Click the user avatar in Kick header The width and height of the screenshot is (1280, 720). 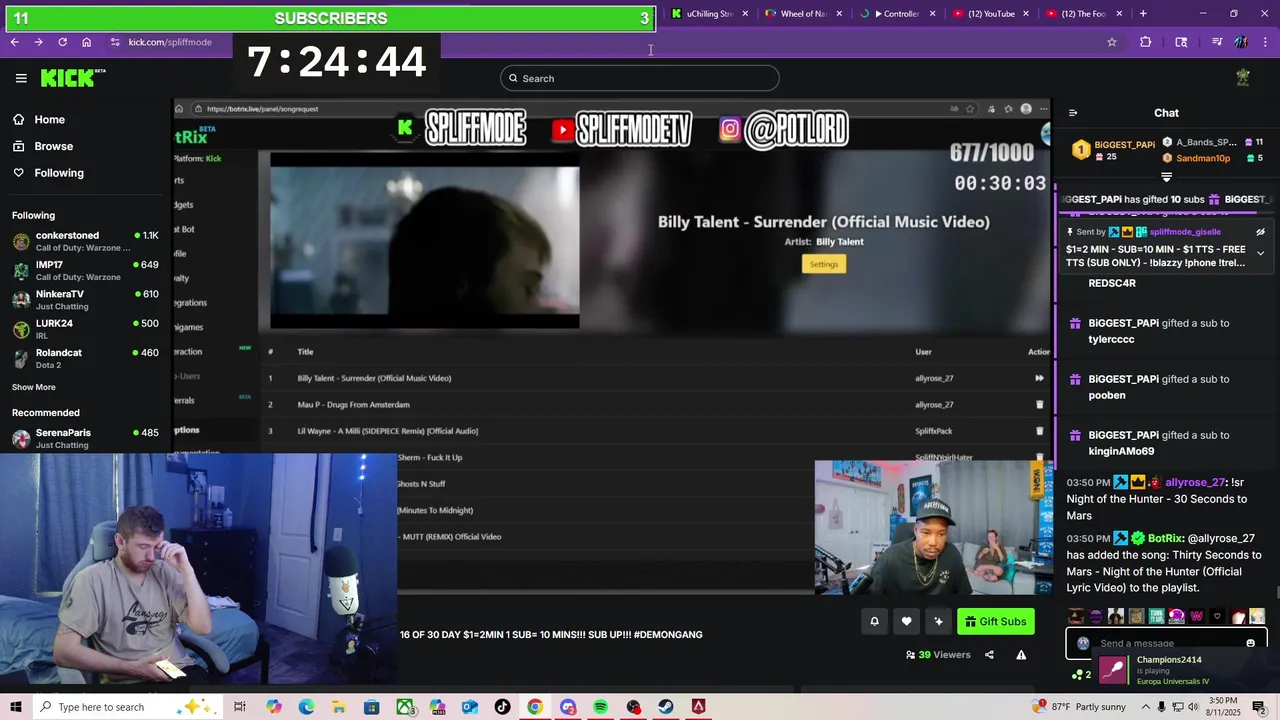(x=1243, y=78)
